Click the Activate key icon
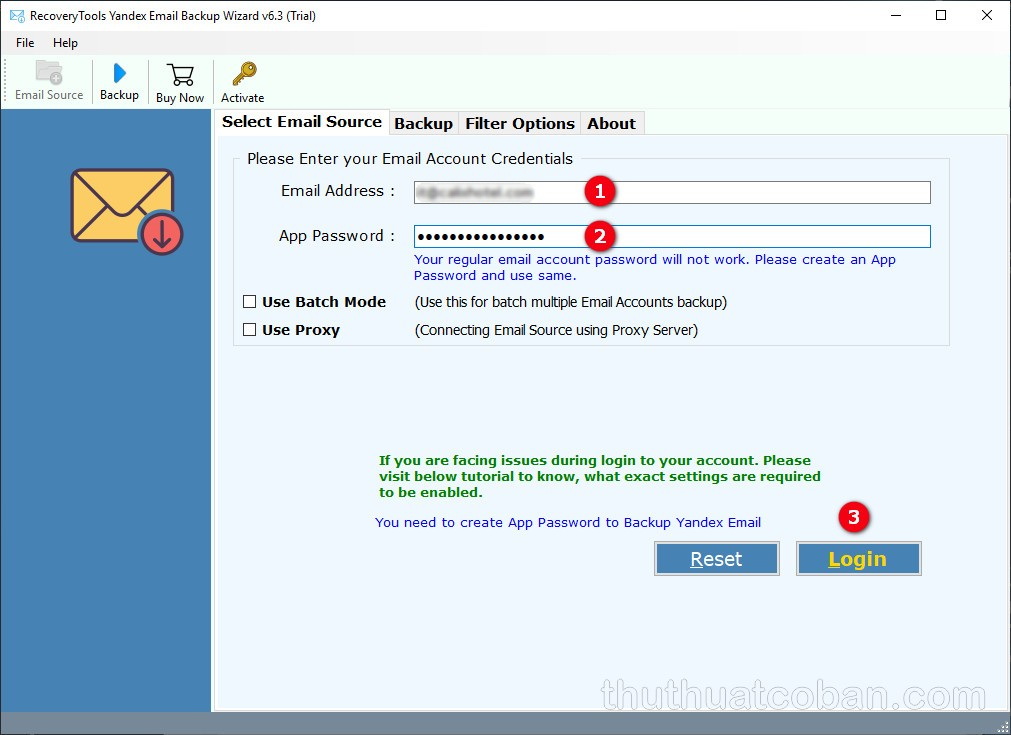The width and height of the screenshot is (1011, 735). pyautogui.click(x=243, y=75)
